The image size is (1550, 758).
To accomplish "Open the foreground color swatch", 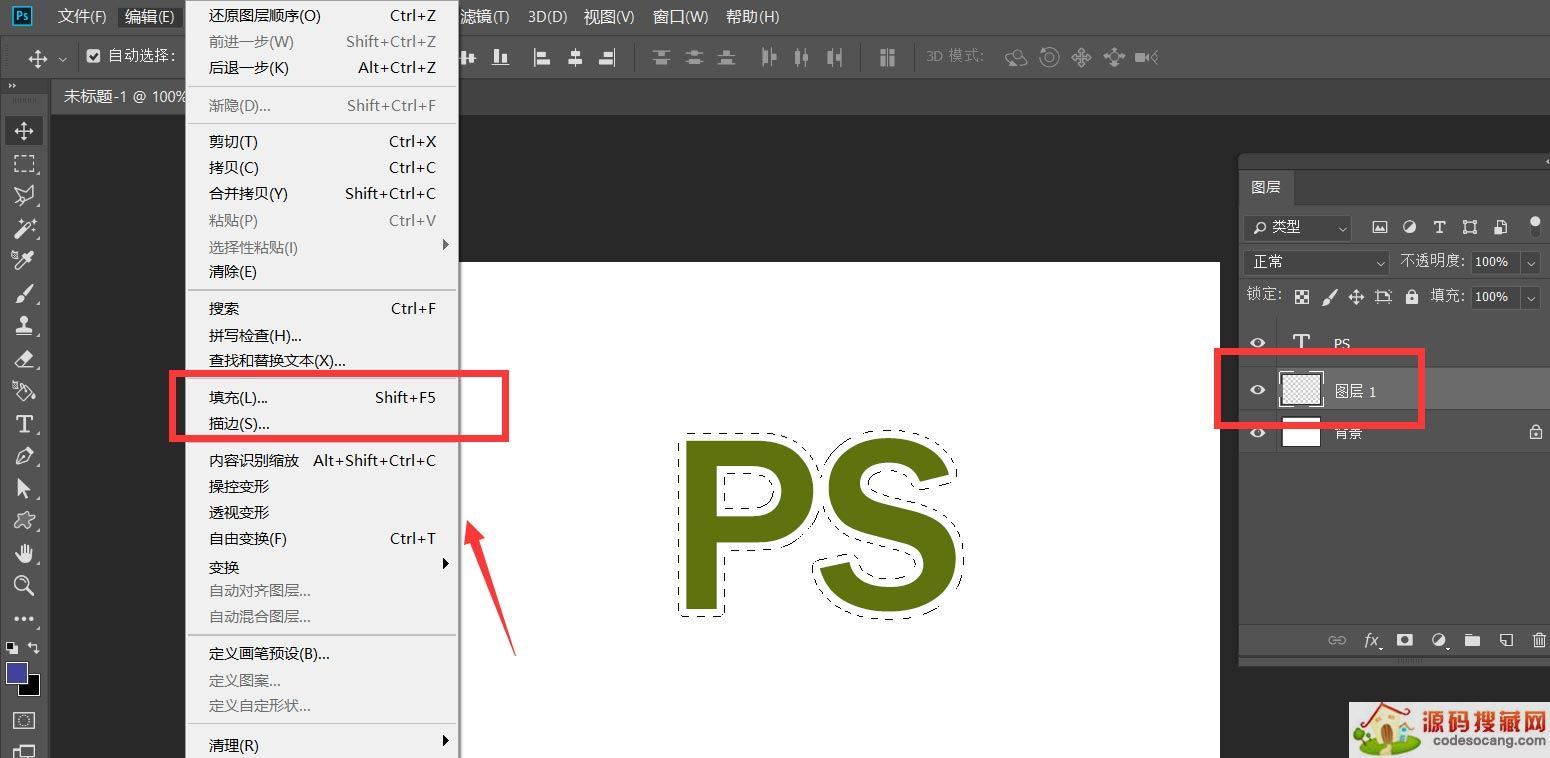I will coord(17,673).
